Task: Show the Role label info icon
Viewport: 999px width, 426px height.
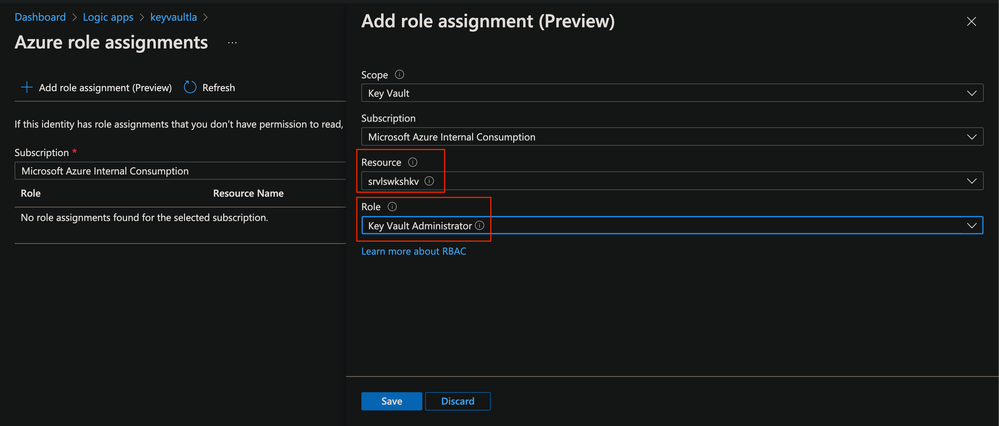Action: click(392, 206)
